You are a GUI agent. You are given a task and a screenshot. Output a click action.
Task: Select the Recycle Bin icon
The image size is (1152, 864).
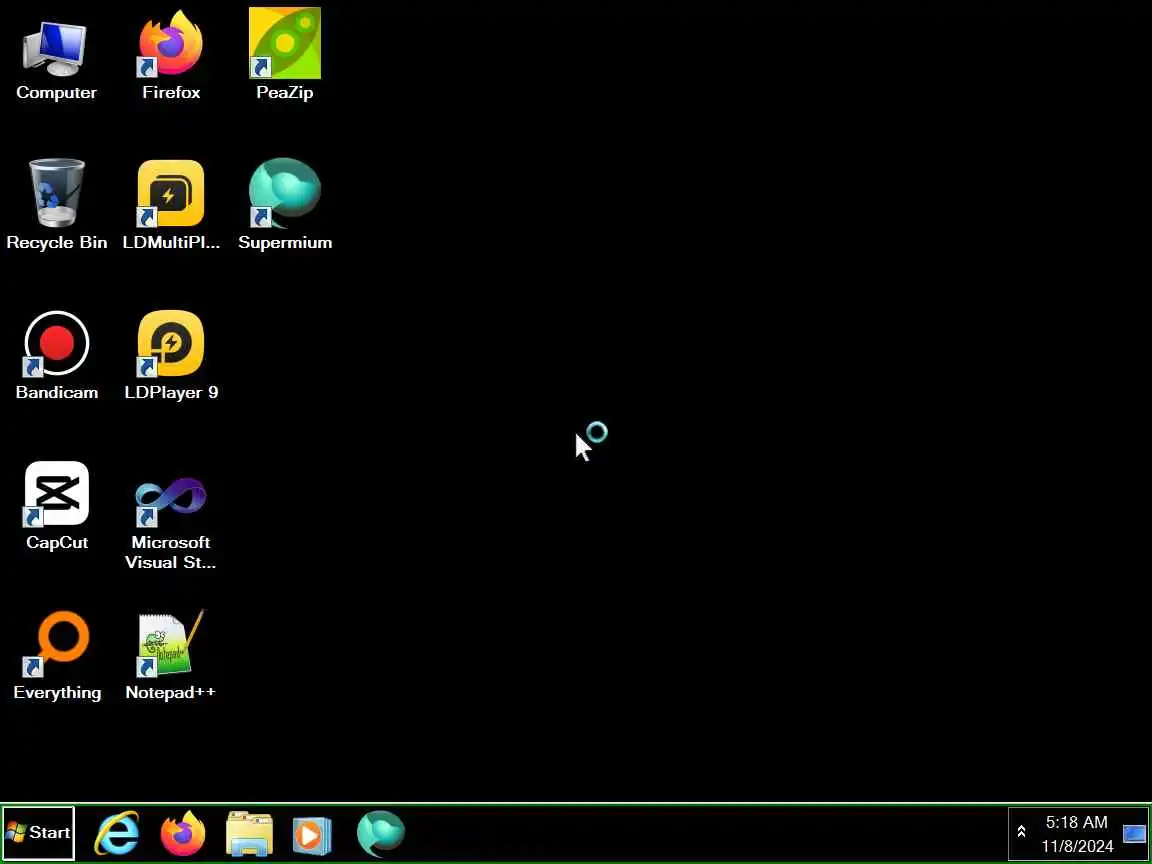[57, 206]
